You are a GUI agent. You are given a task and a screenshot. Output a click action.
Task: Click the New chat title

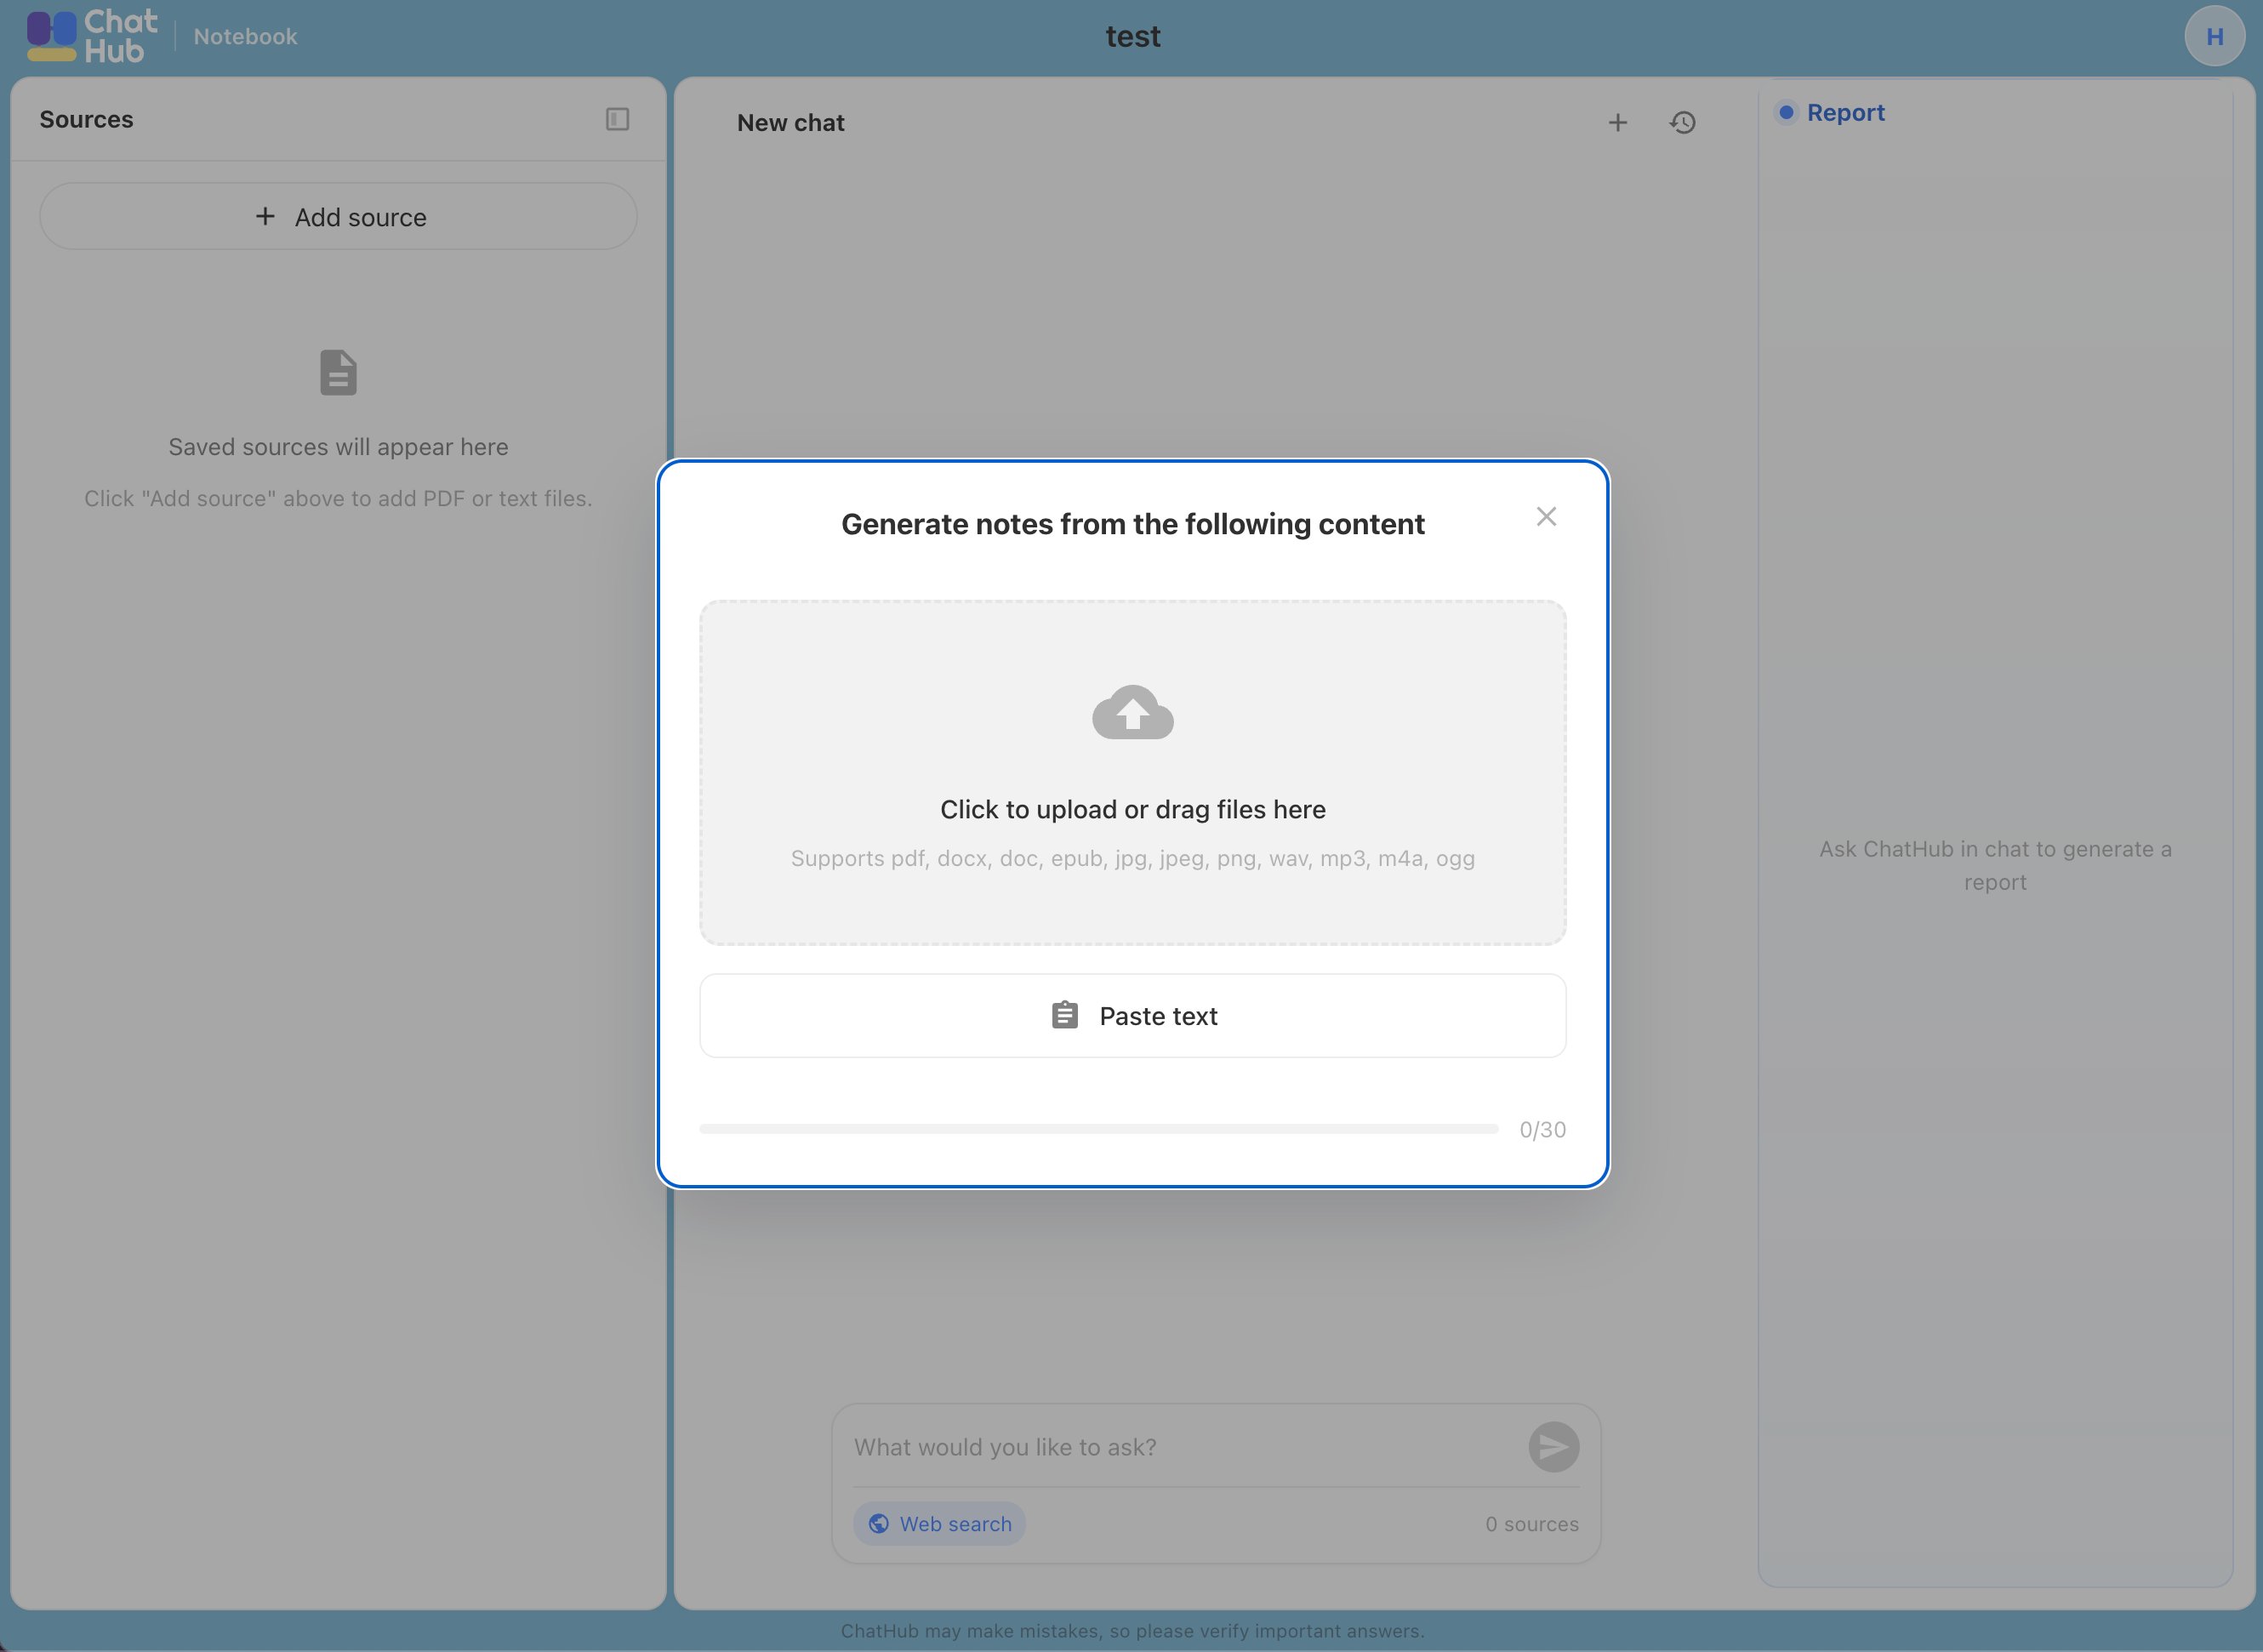[x=790, y=123]
